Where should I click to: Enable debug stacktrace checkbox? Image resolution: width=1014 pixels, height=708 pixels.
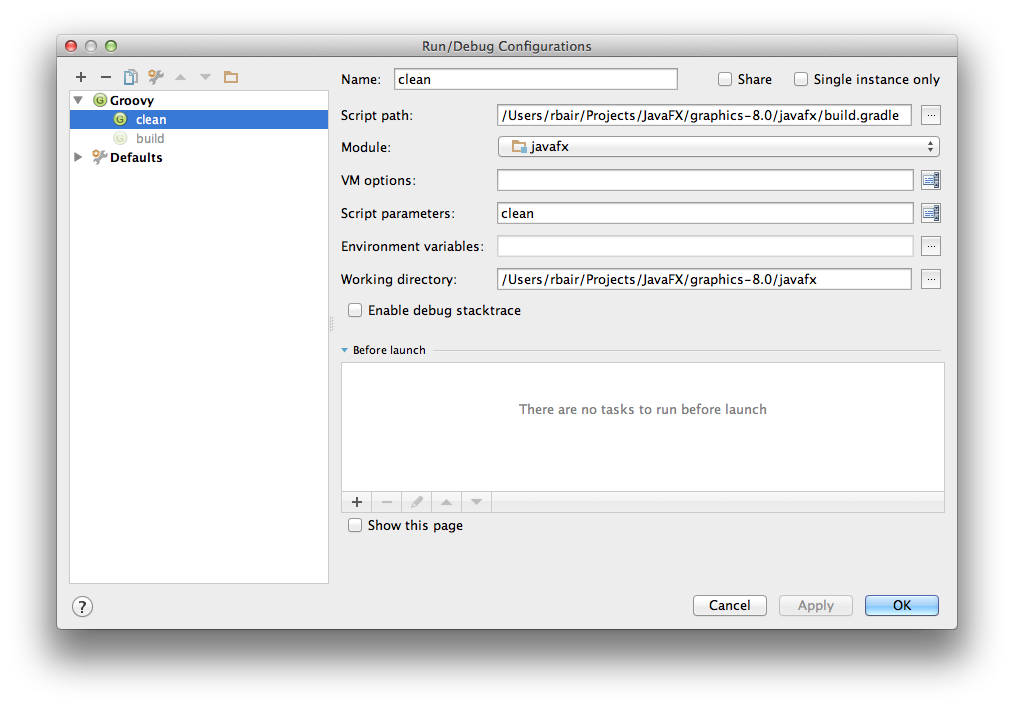click(x=355, y=310)
